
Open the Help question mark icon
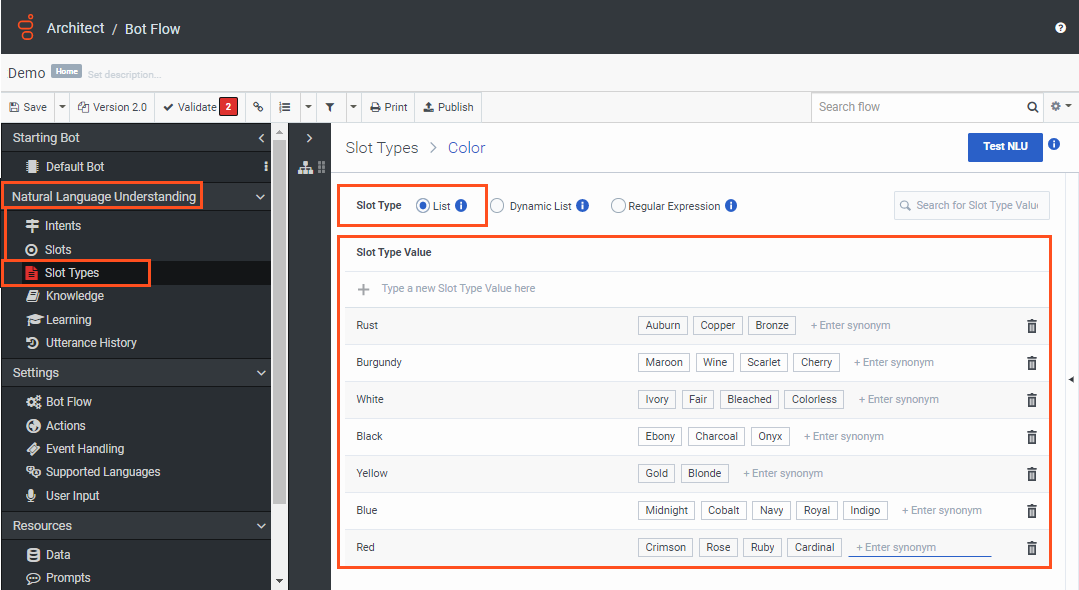1060,28
